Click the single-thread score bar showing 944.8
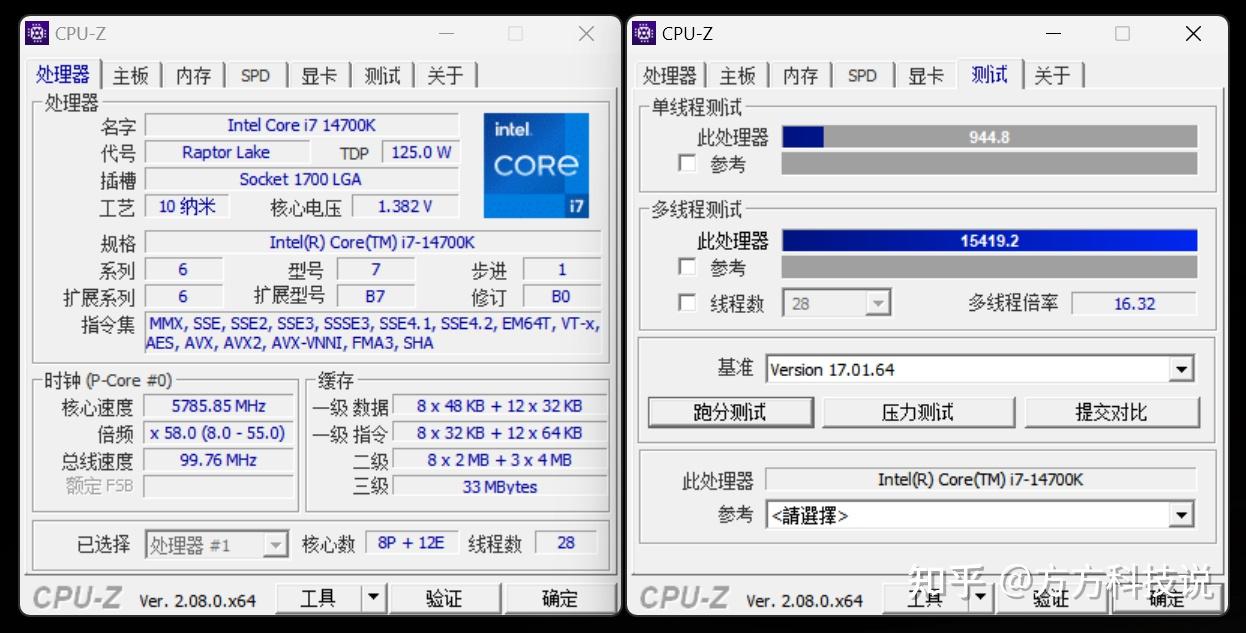Image resolution: width=1246 pixels, height=633 pixels. pos(989,137)
